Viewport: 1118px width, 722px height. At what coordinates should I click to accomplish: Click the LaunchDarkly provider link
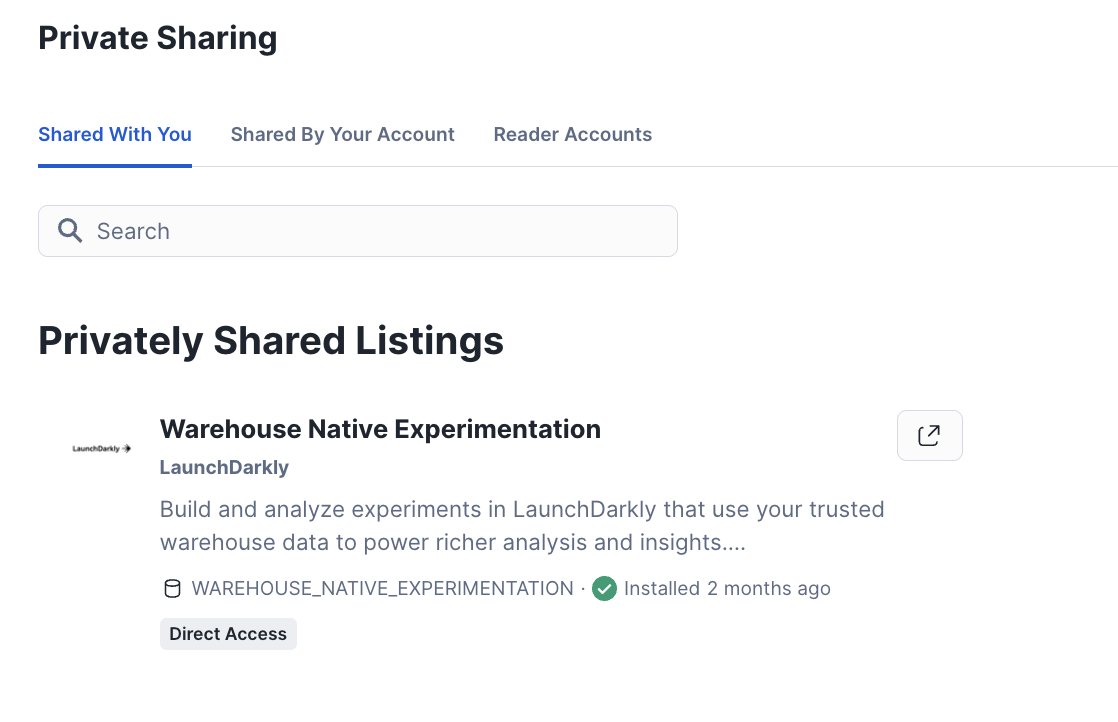(x=224, y=467)
